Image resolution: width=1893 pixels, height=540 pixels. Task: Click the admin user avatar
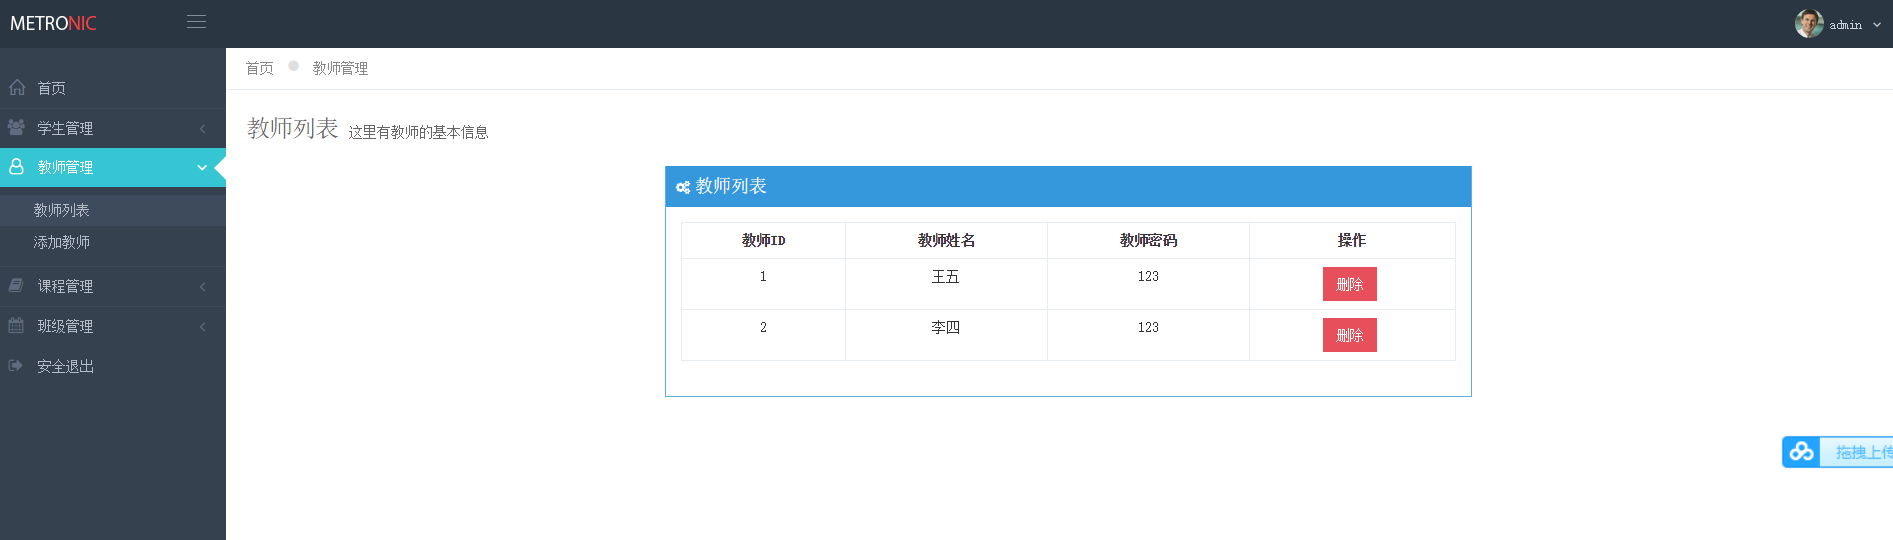pyautogui.click(x=1808, y=24)
